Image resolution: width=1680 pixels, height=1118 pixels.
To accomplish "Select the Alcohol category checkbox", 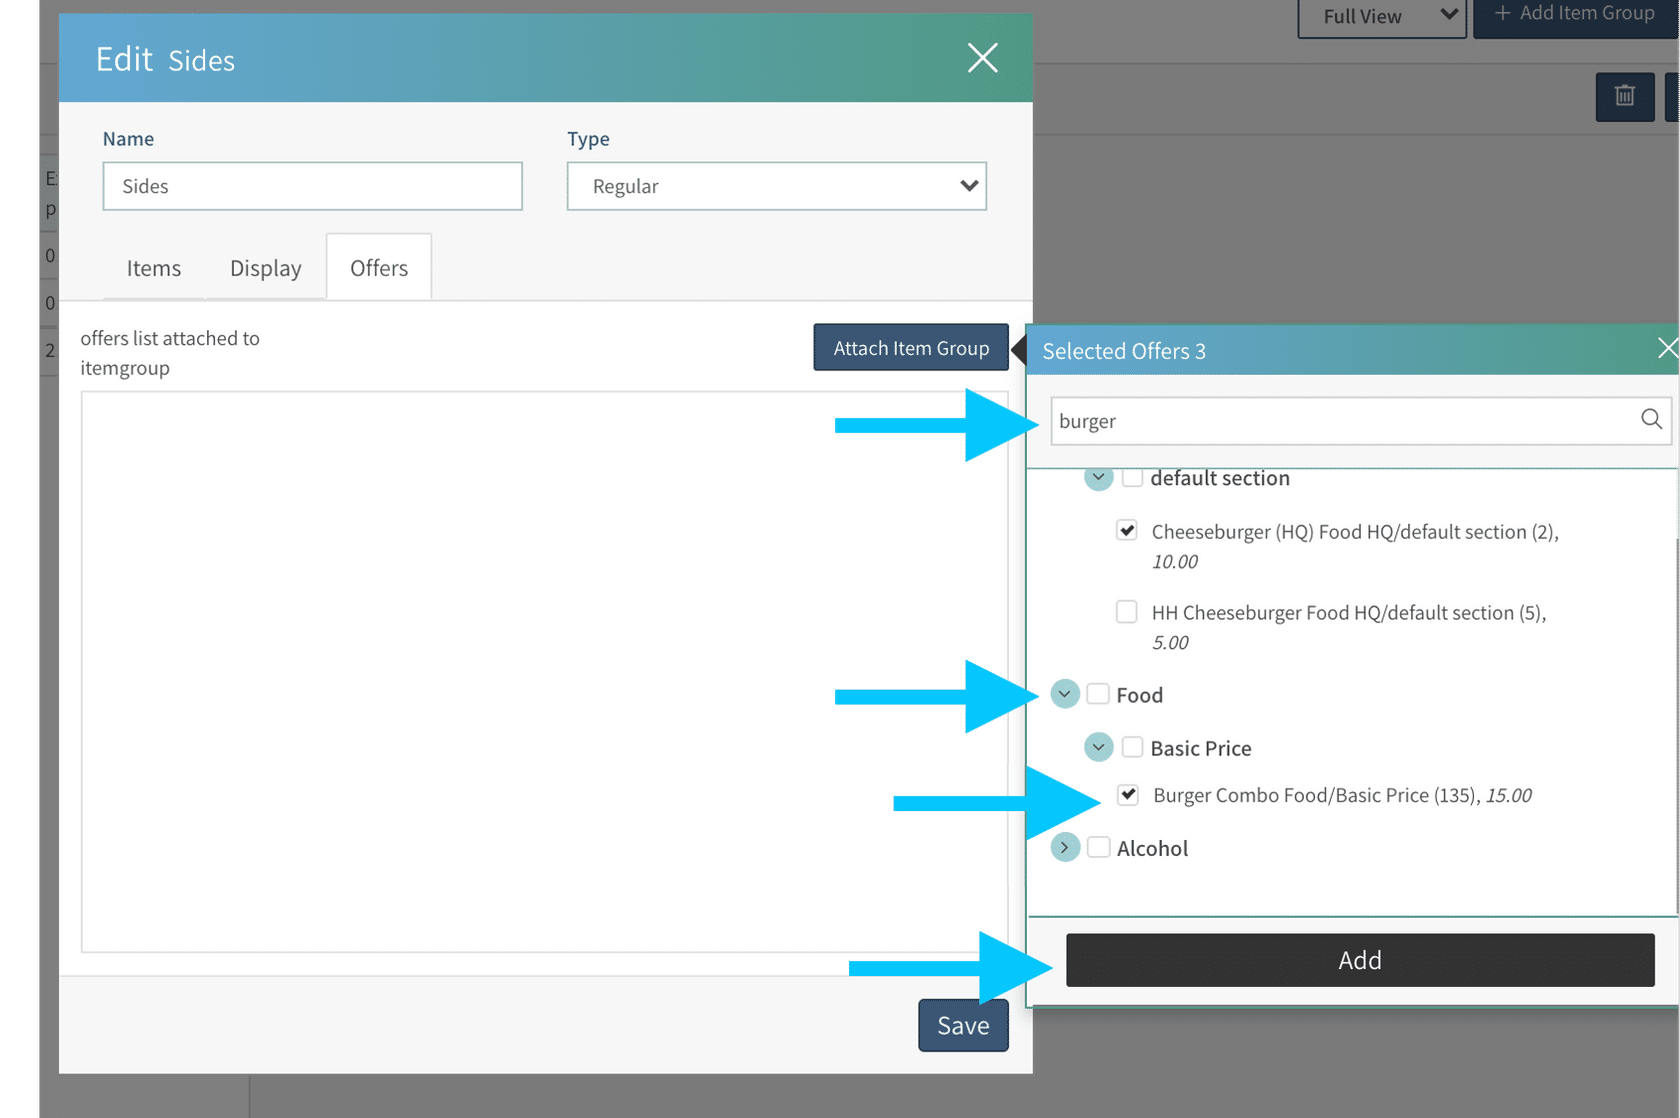I will [1098, 848].
